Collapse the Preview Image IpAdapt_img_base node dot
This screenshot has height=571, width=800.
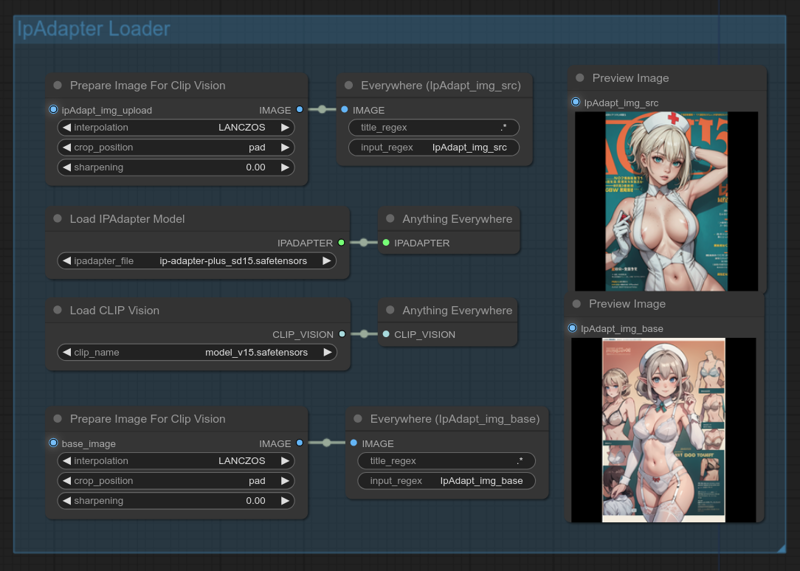pos(577,304)
